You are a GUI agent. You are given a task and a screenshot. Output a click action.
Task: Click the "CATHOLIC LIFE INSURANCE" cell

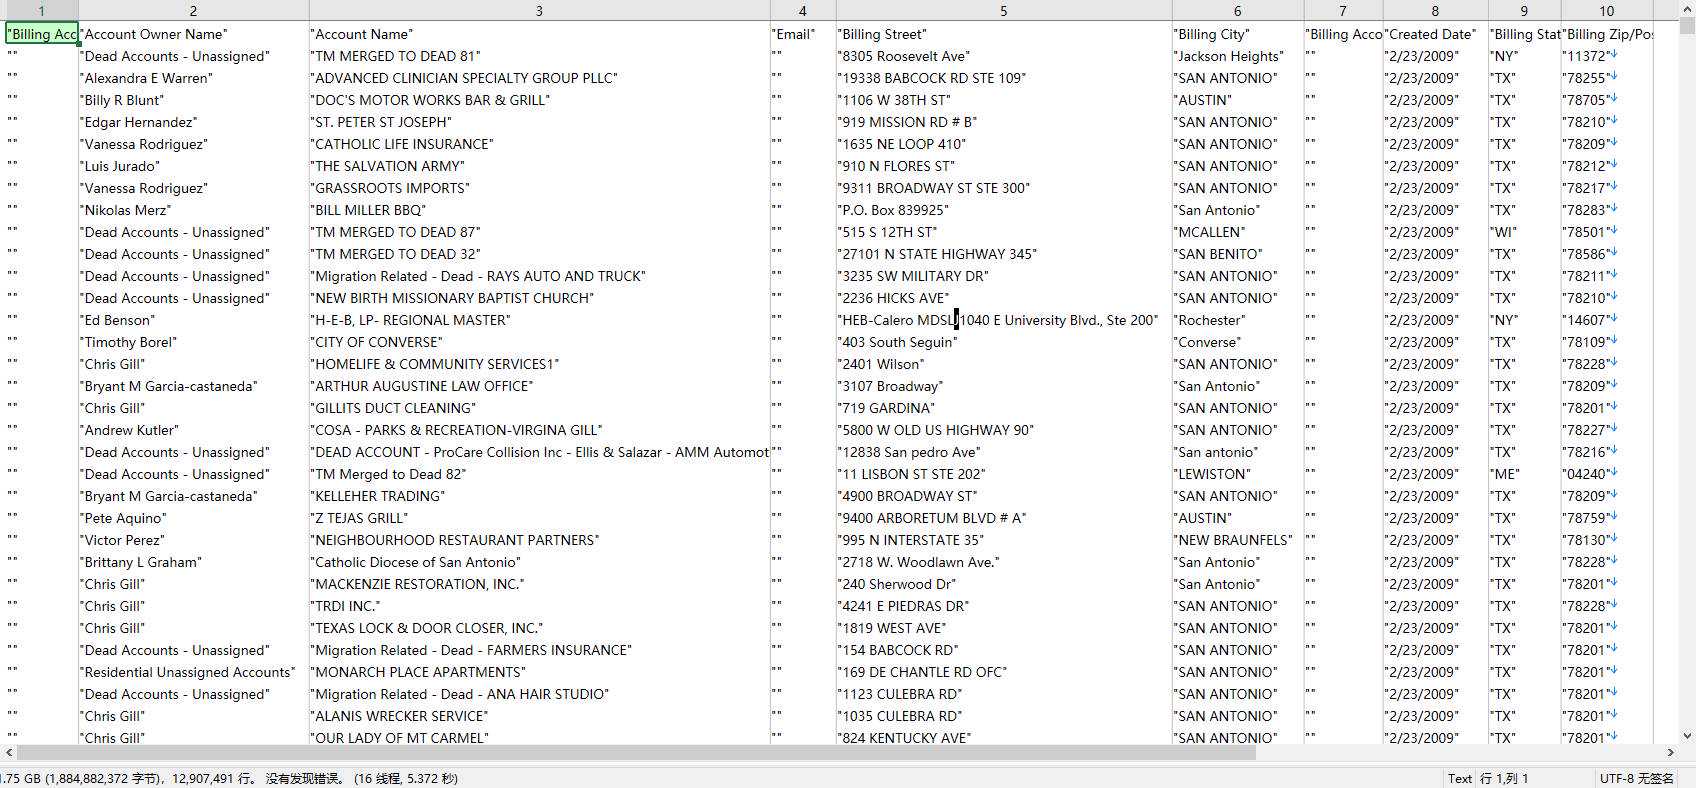(x=539, y=144)
